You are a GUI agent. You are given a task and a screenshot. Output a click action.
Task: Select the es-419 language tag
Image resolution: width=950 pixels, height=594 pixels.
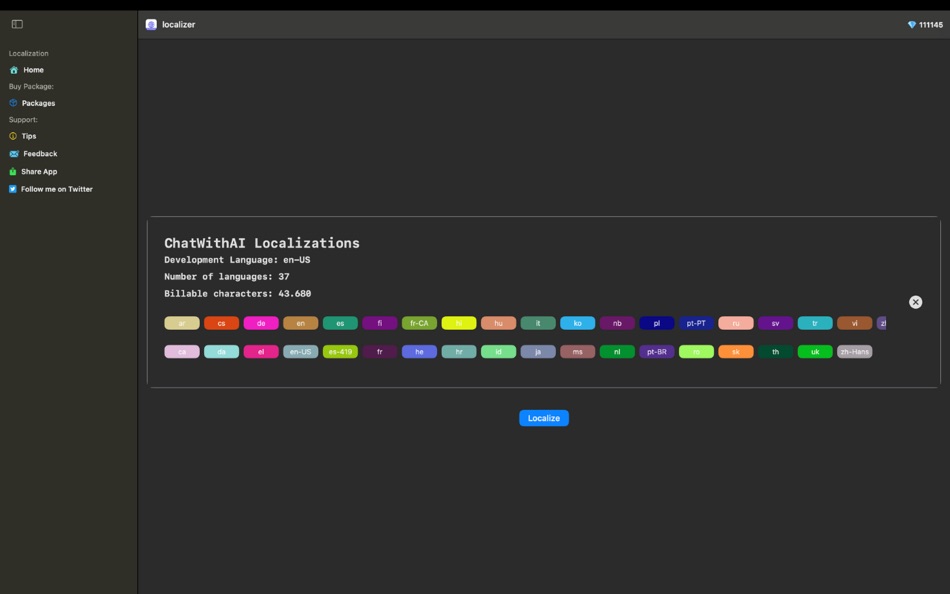[340, 352]
